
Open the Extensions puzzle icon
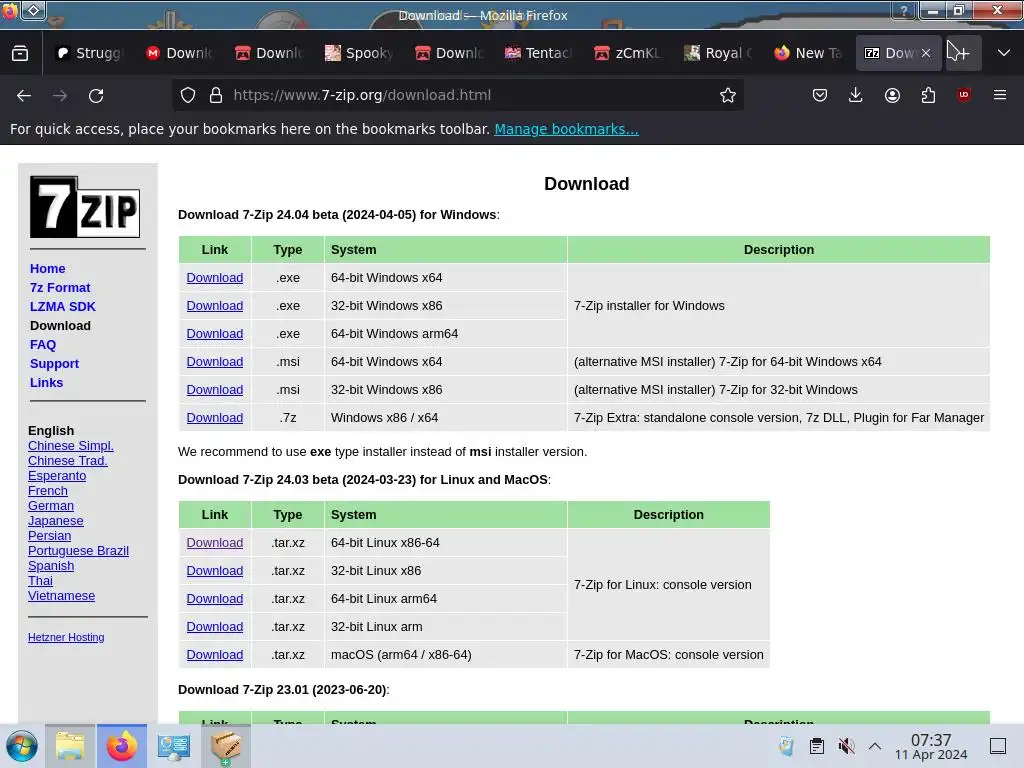tap(928, 95)
